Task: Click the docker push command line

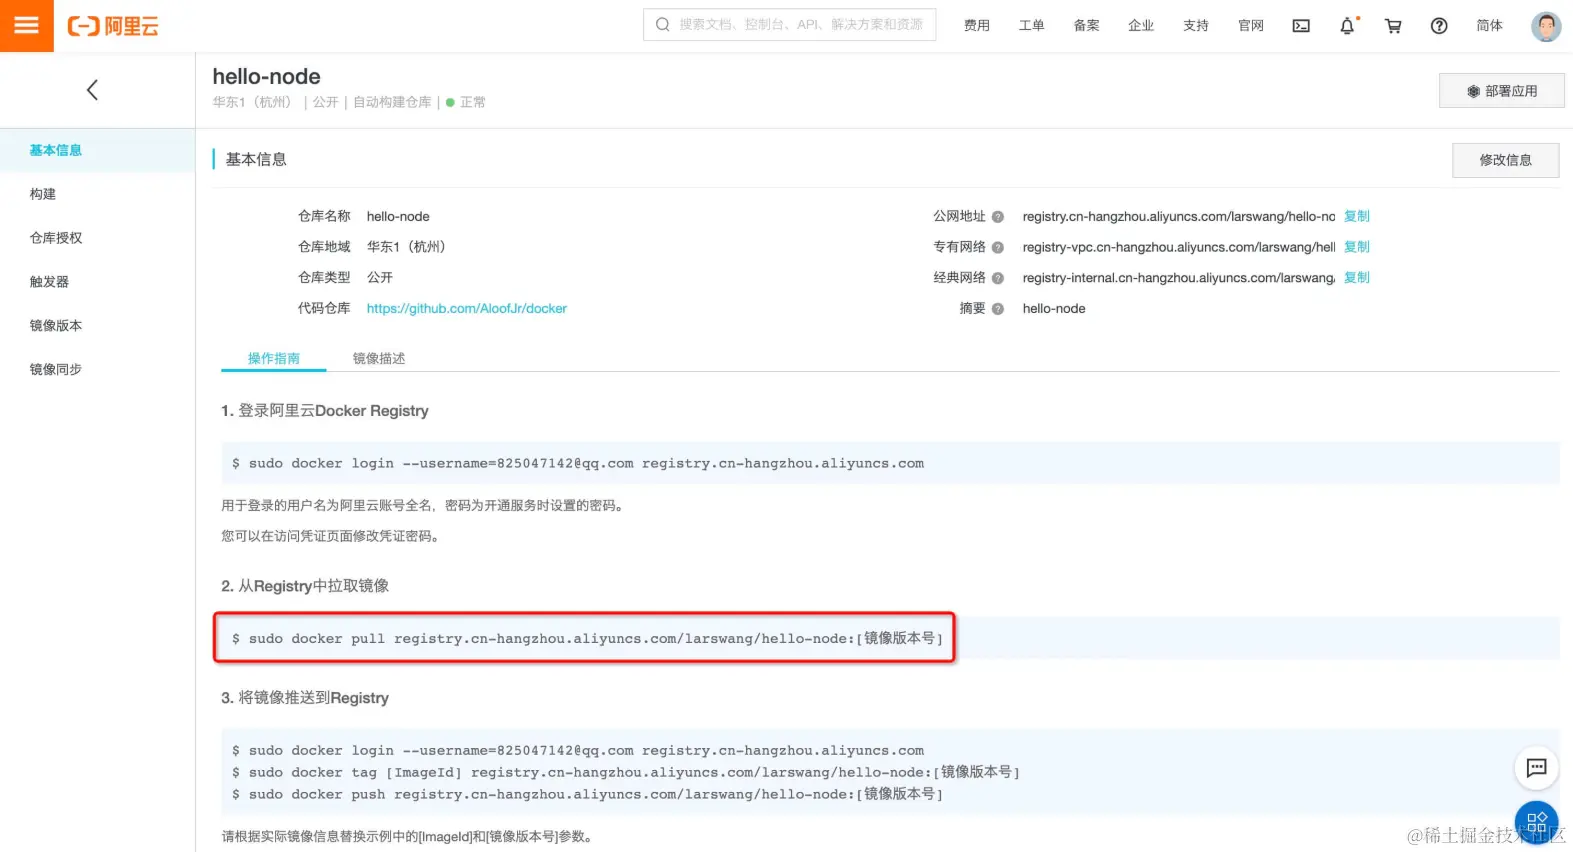Action: tap(587, 794)
